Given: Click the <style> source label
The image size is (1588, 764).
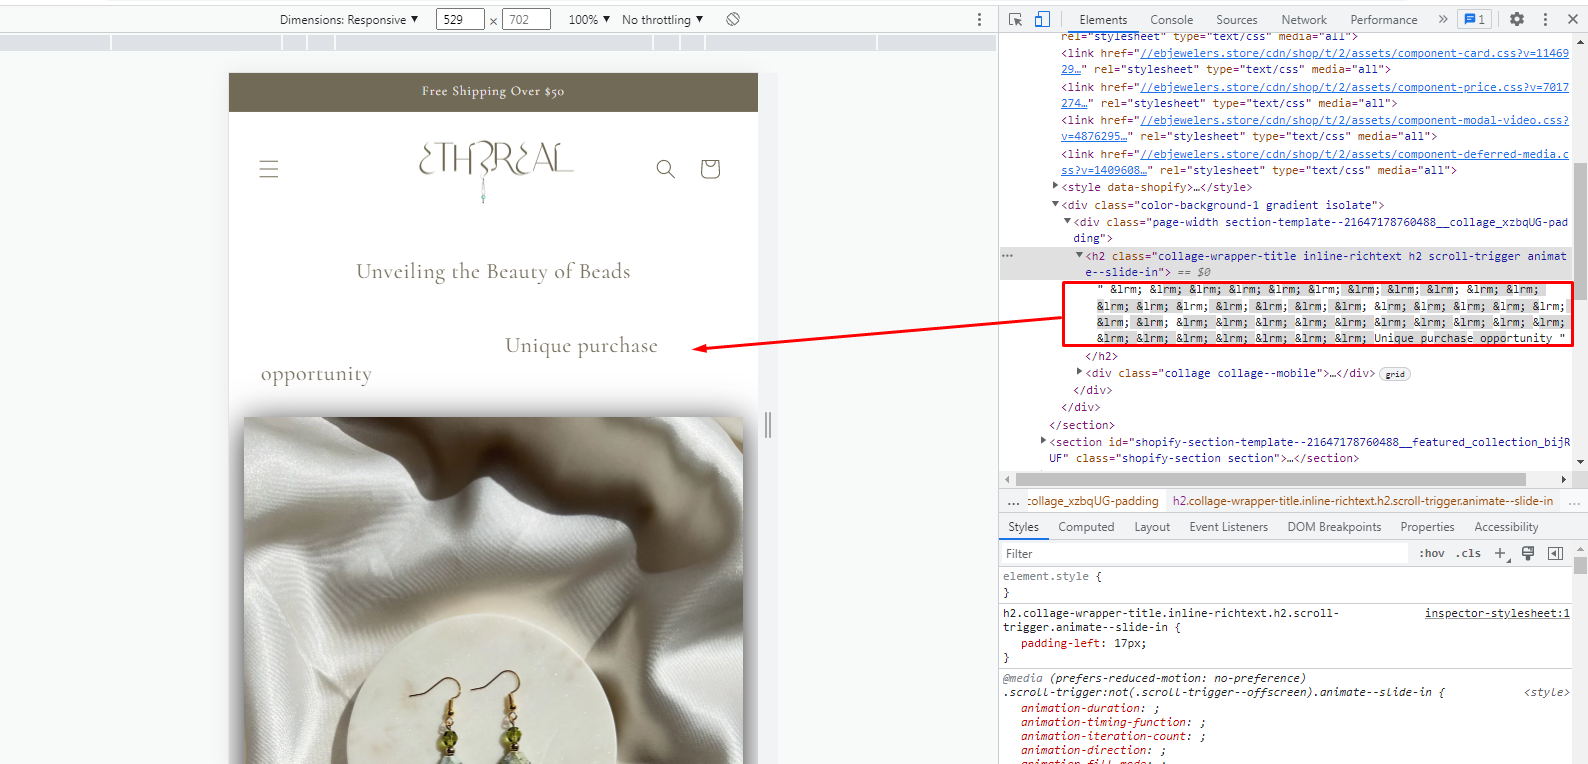Looking at the screenshot, I should 1546,692.
